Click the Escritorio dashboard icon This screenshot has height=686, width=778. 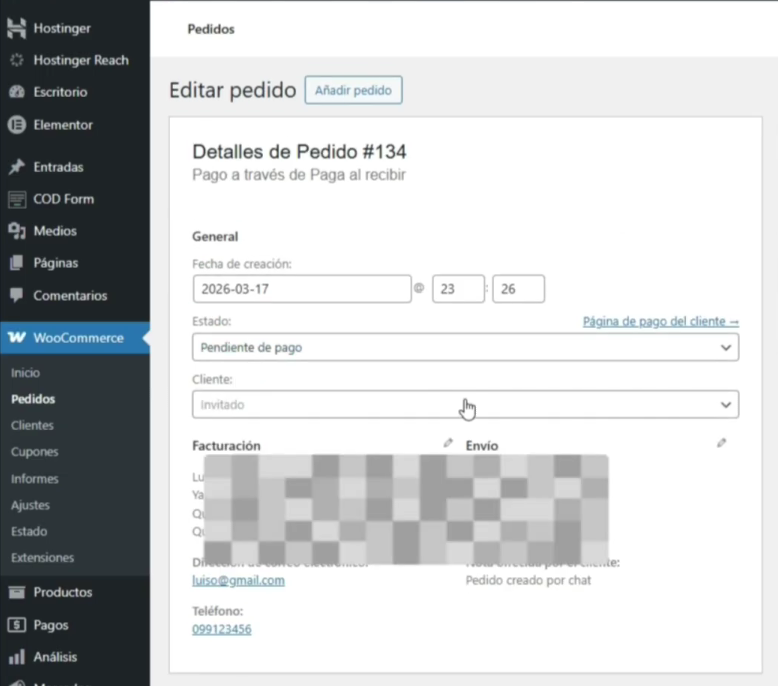pyautogui.click(x=16, y=92)
